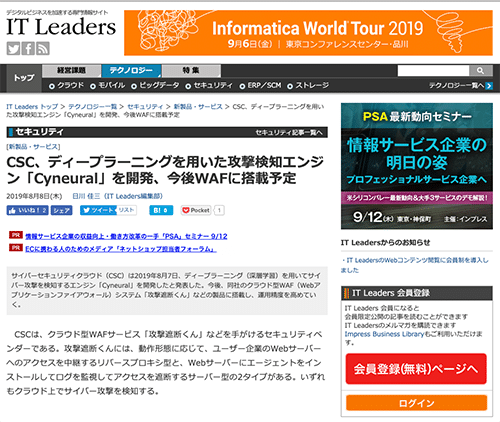The width and height of the screenshot is (500, 422).
Task: Select the トップ navigation tab
Action: click(24, 78)
